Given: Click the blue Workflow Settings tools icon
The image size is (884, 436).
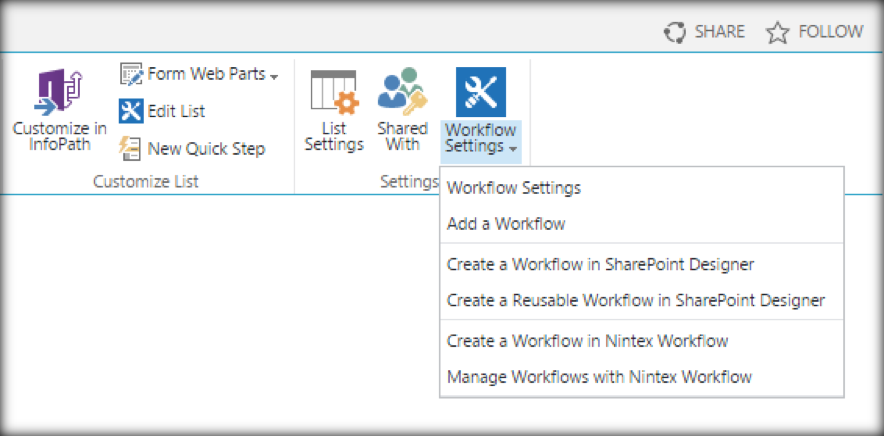Looking at the screenshot, I should 480,93.
